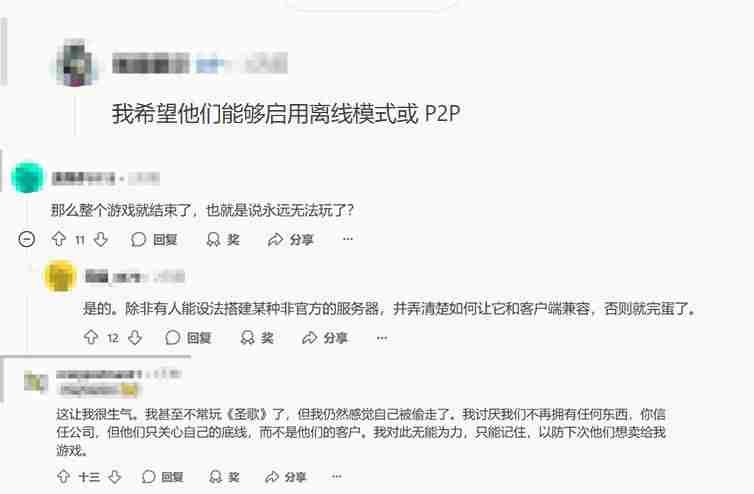Collapse the thread with the minus circle
This screenshot has height=494, width=754.
click(26, 239)
